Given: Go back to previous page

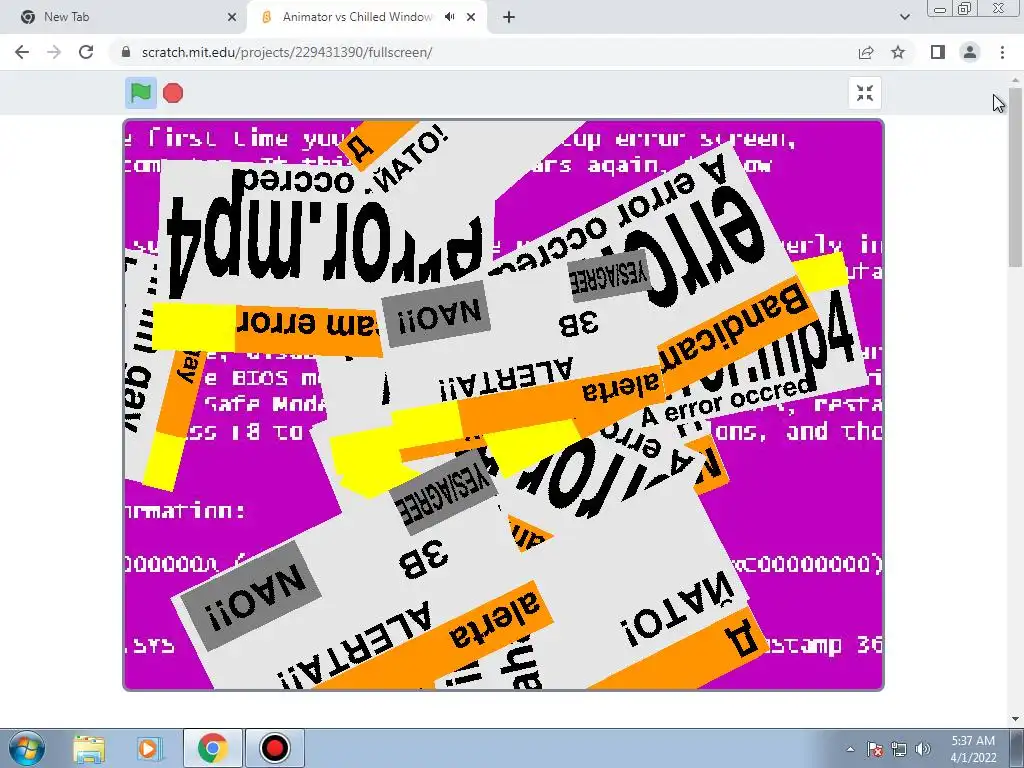Looking at the screenshot, I should pos(22,52).
